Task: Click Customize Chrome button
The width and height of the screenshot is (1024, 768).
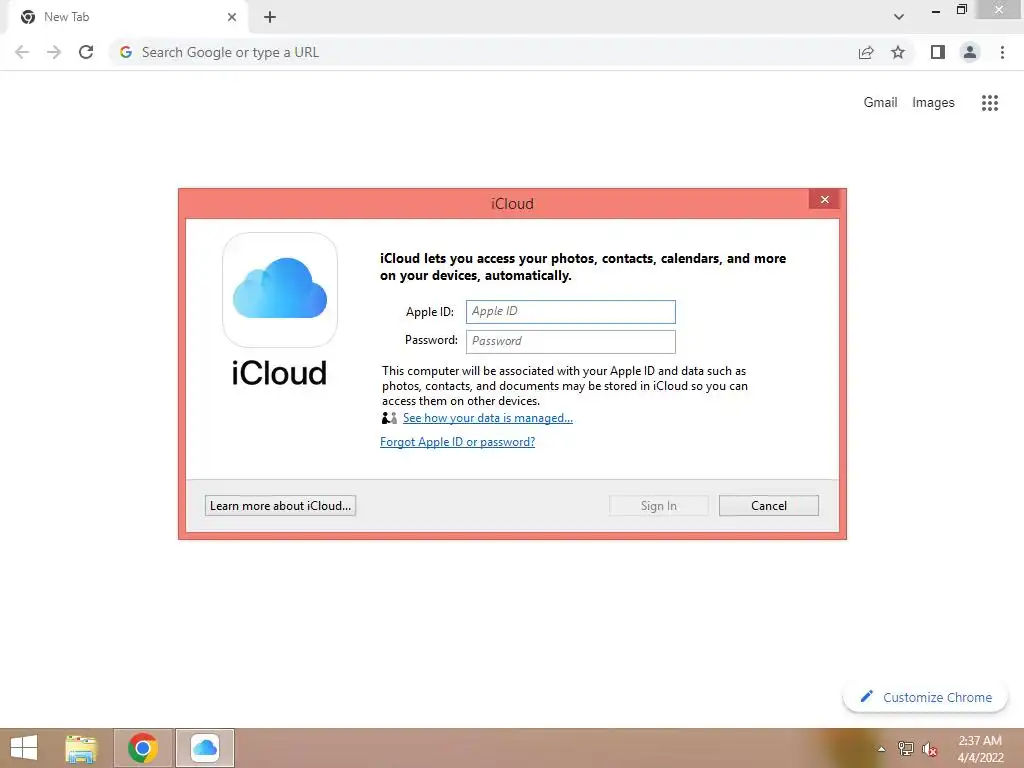Action: pyautogui.click(x=925, y=697)
